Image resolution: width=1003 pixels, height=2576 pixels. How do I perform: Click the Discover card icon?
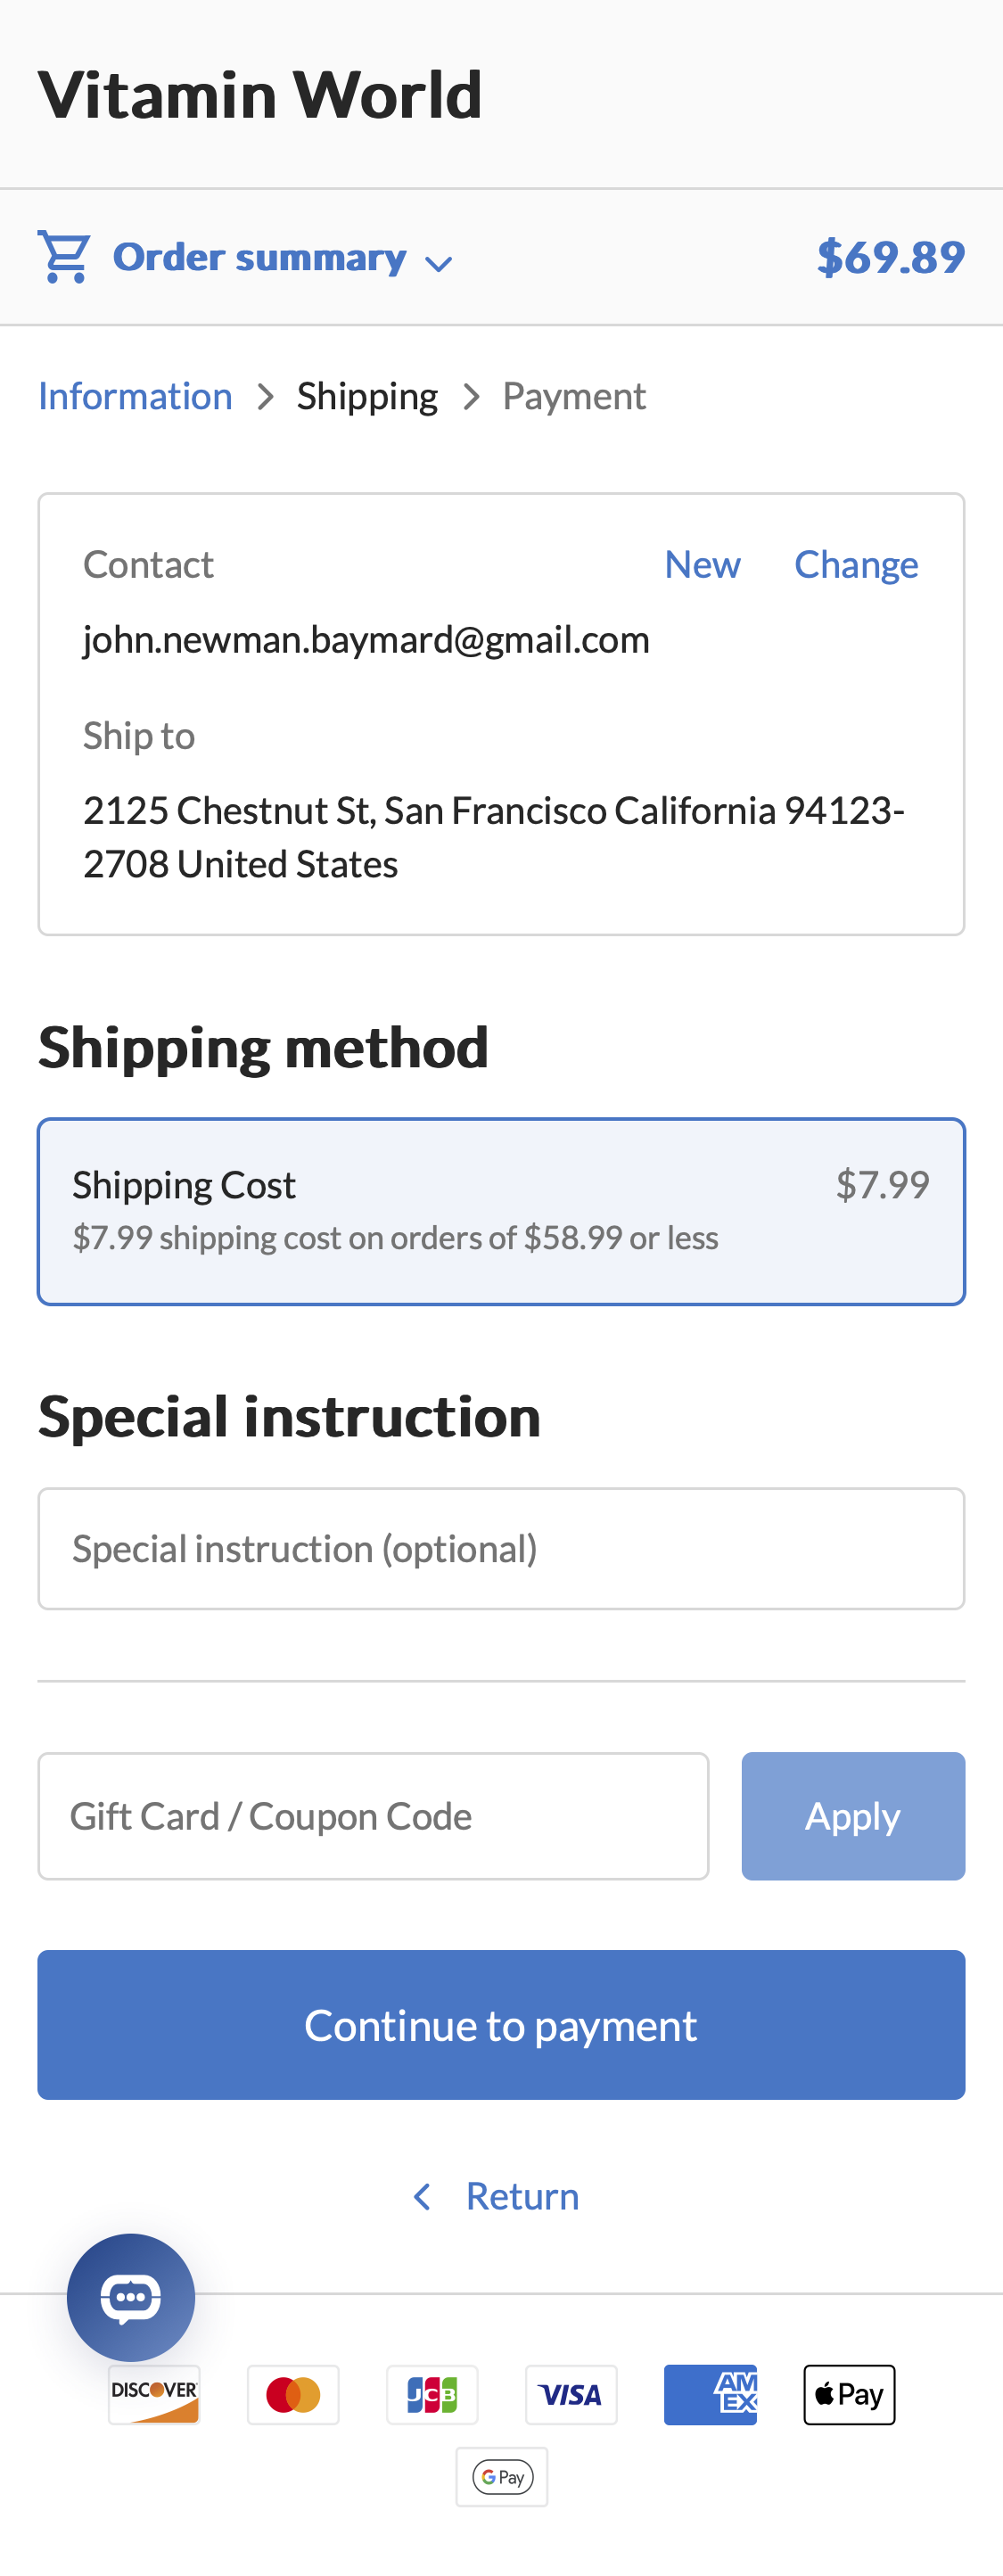[x=154, y=2394]
